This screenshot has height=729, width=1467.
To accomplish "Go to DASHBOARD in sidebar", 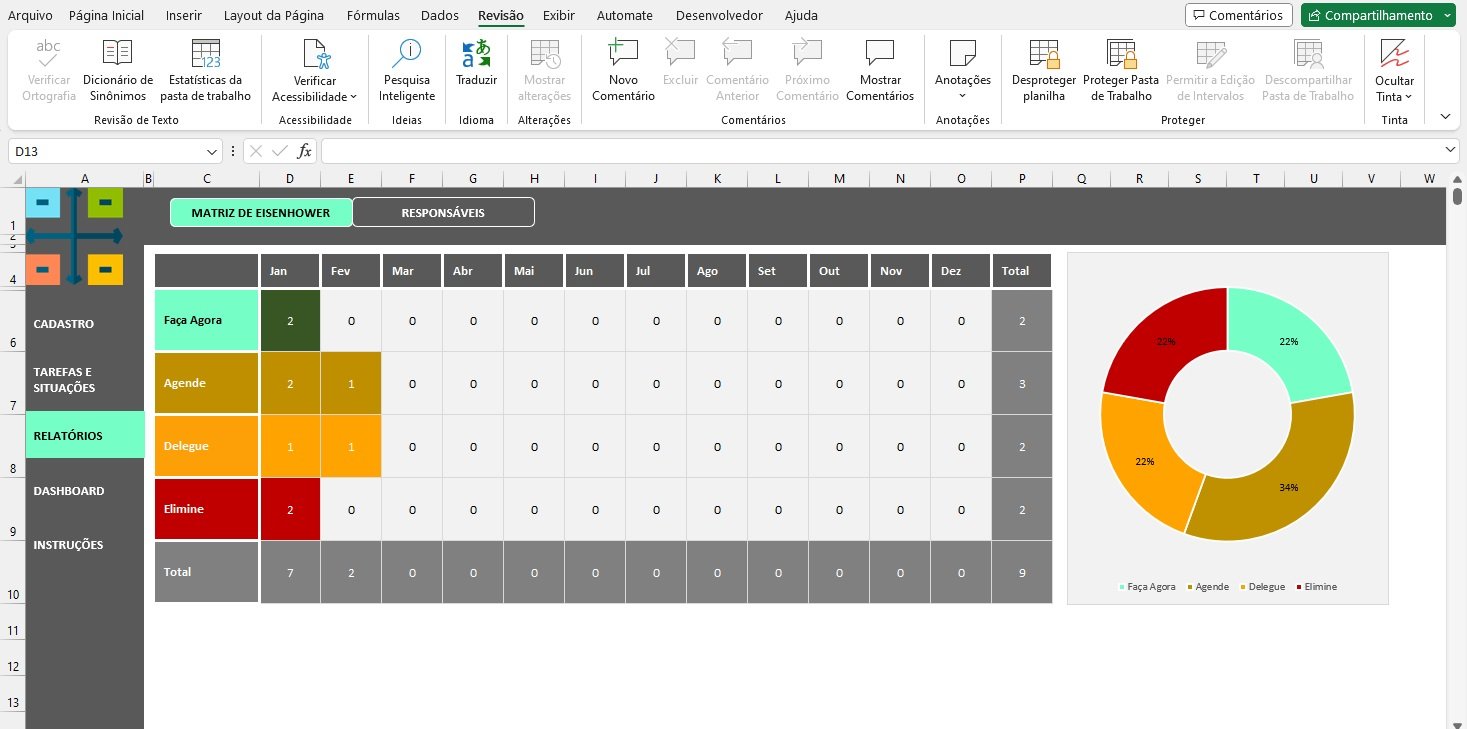I will click(69, 491).
